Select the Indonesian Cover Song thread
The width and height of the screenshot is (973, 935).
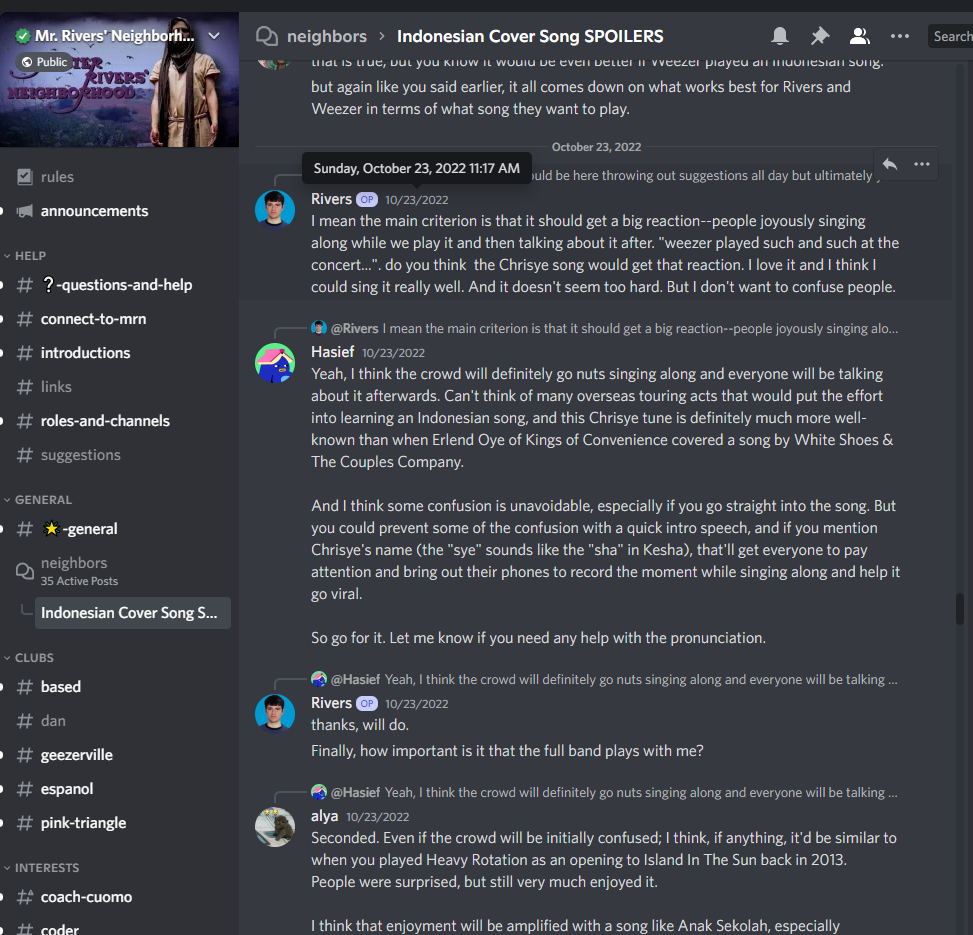[133, 613]
